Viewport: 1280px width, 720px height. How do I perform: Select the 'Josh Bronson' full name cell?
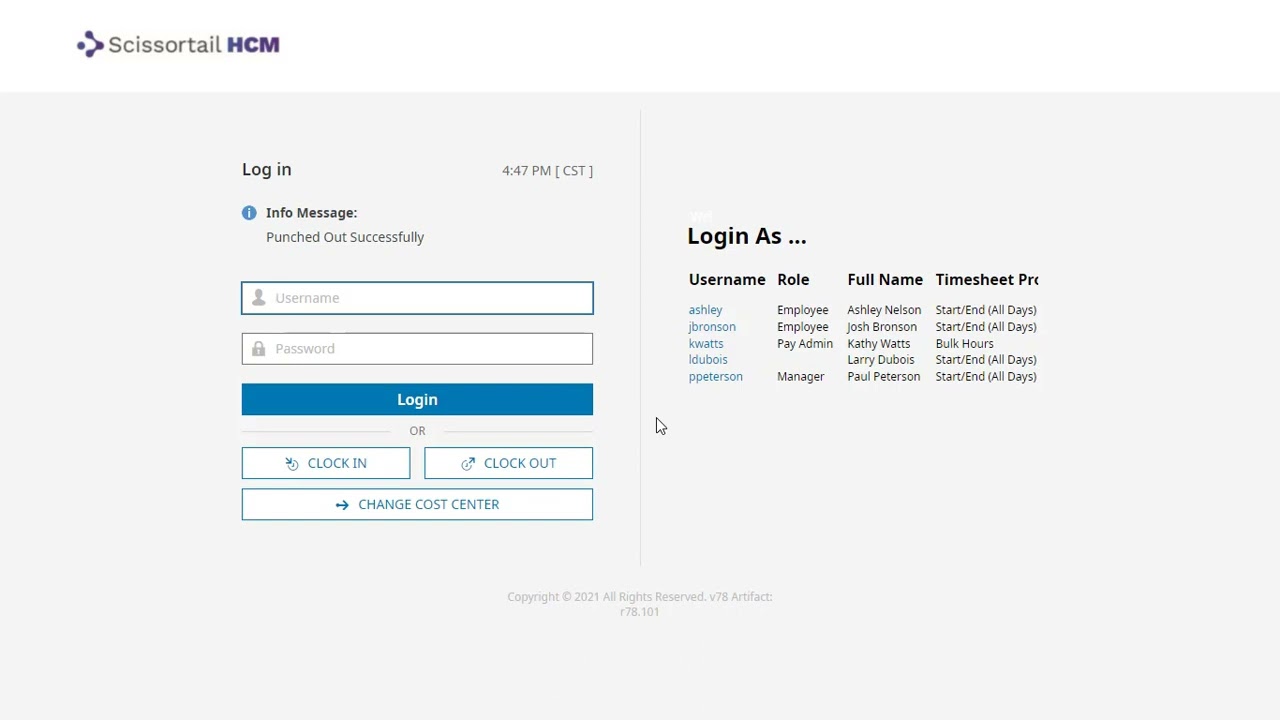[x=882, y=327]
